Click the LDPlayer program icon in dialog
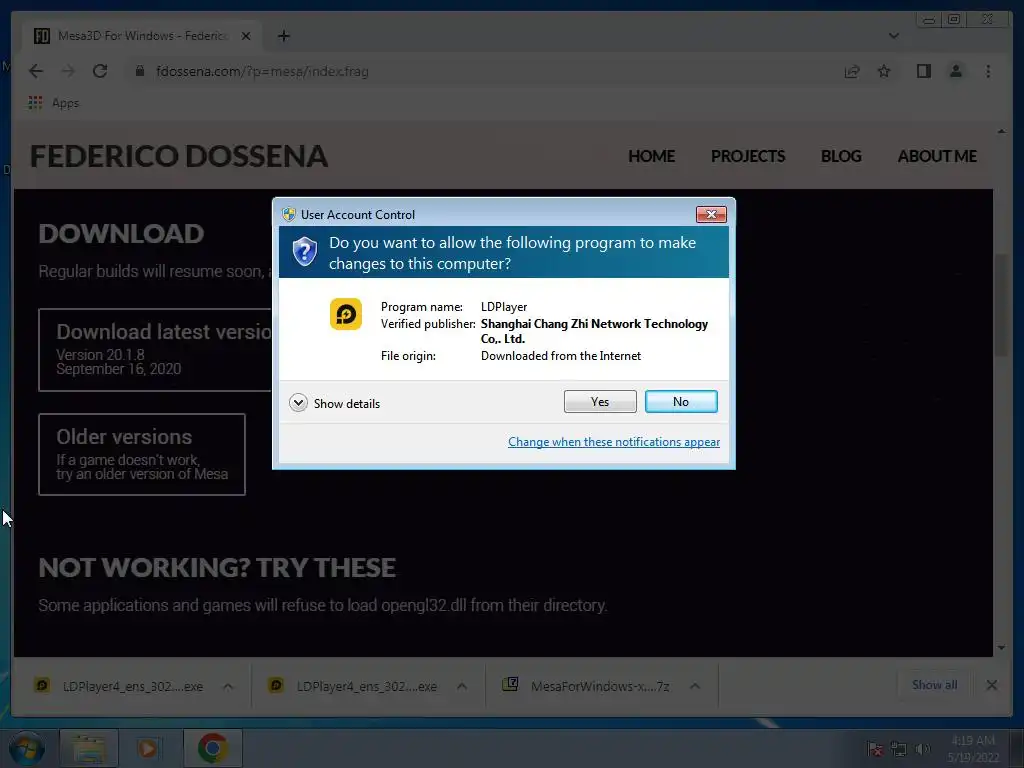This screenshot has height=768, width=1024. (345, 314)
